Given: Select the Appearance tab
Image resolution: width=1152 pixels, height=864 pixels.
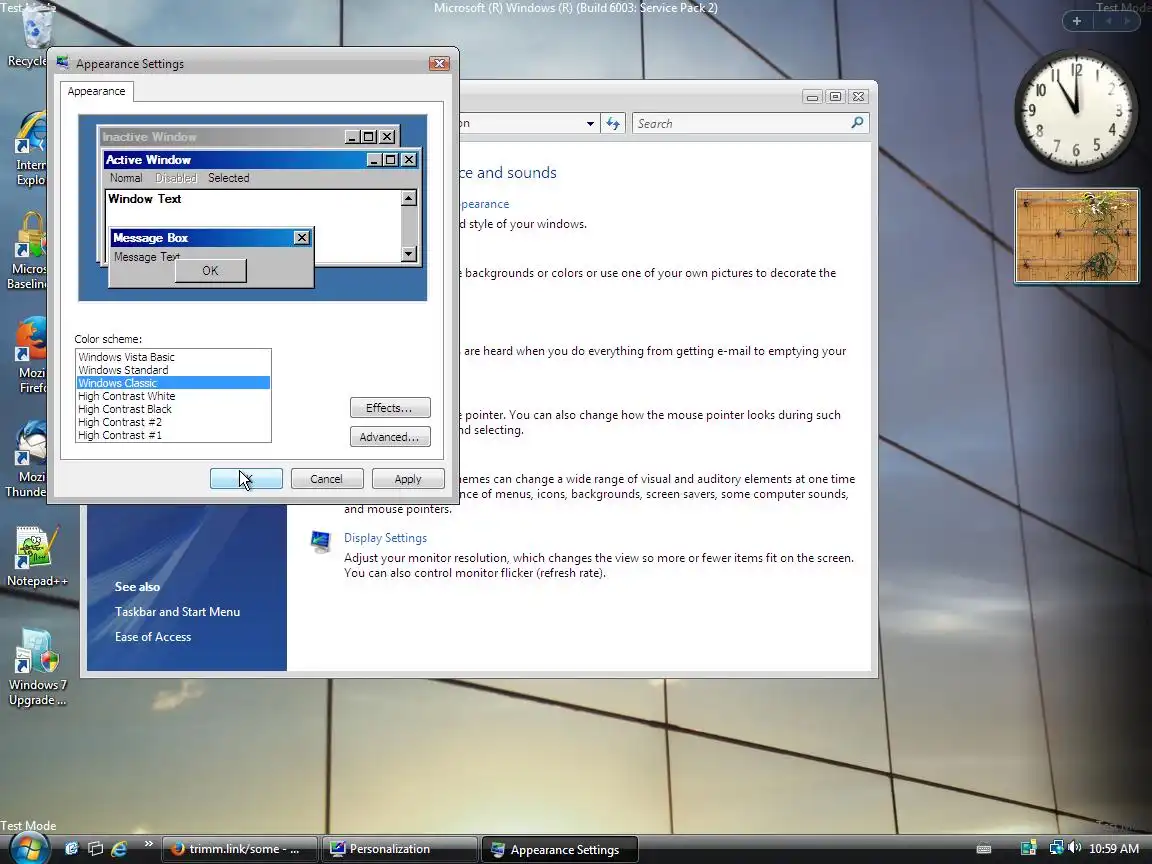Looking at the screenshot, I should click(96, 91).
